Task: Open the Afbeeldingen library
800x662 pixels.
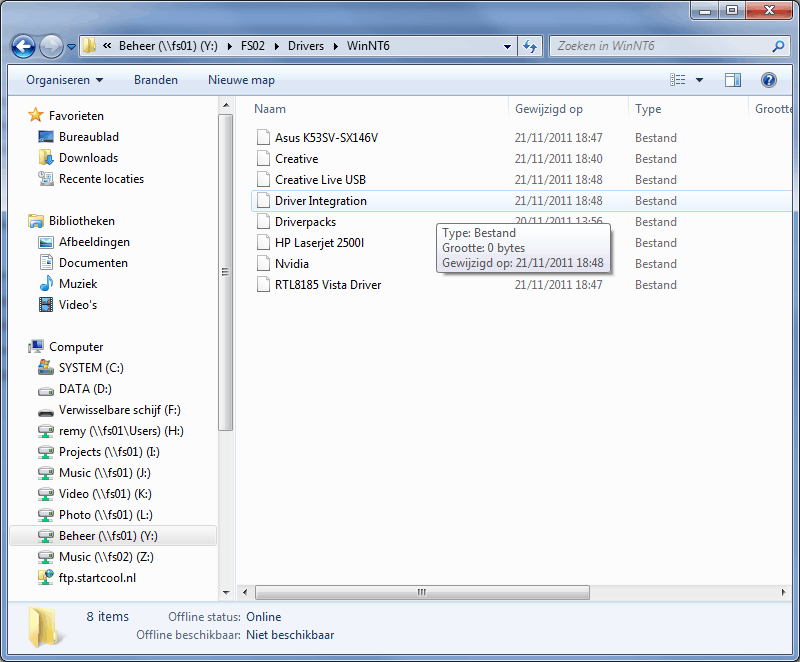Action: coord(94,242)
